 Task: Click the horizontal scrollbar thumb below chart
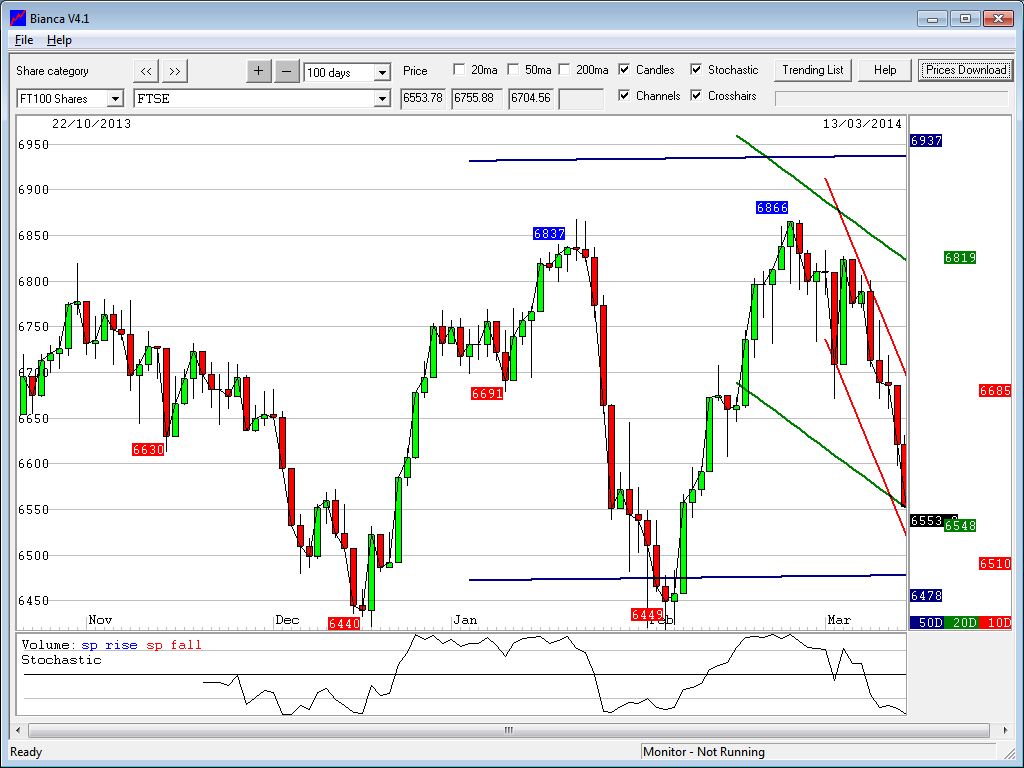[x=508, y=731]
